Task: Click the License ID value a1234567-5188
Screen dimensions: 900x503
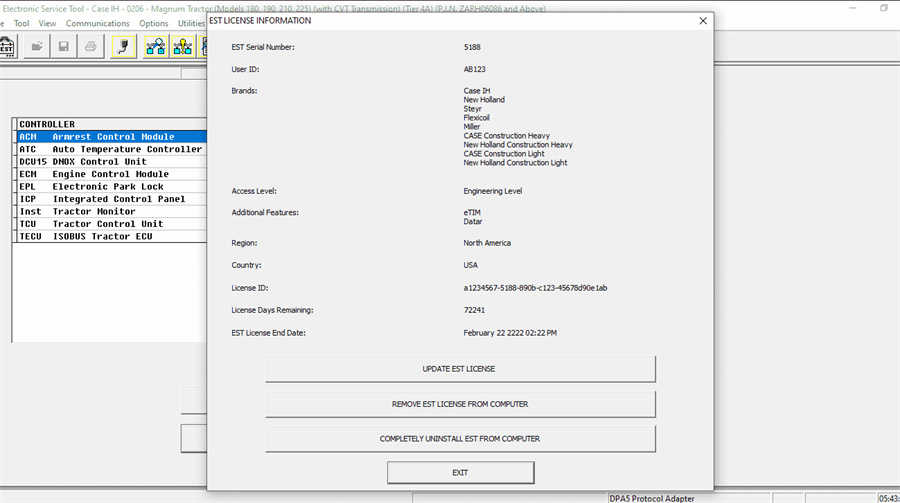Action: pyautogui.click(x=535, y=288)
